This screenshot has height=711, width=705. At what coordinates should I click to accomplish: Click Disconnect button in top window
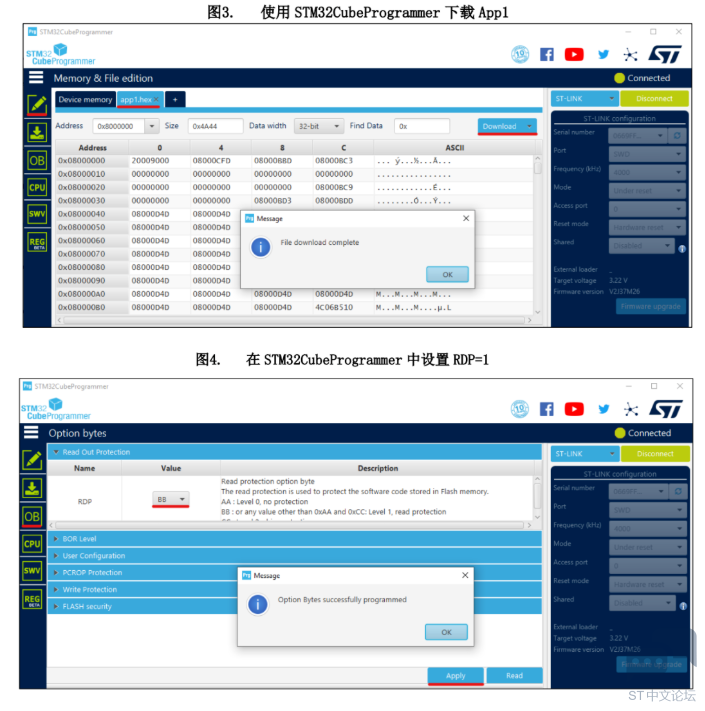(x=654, y=98)
